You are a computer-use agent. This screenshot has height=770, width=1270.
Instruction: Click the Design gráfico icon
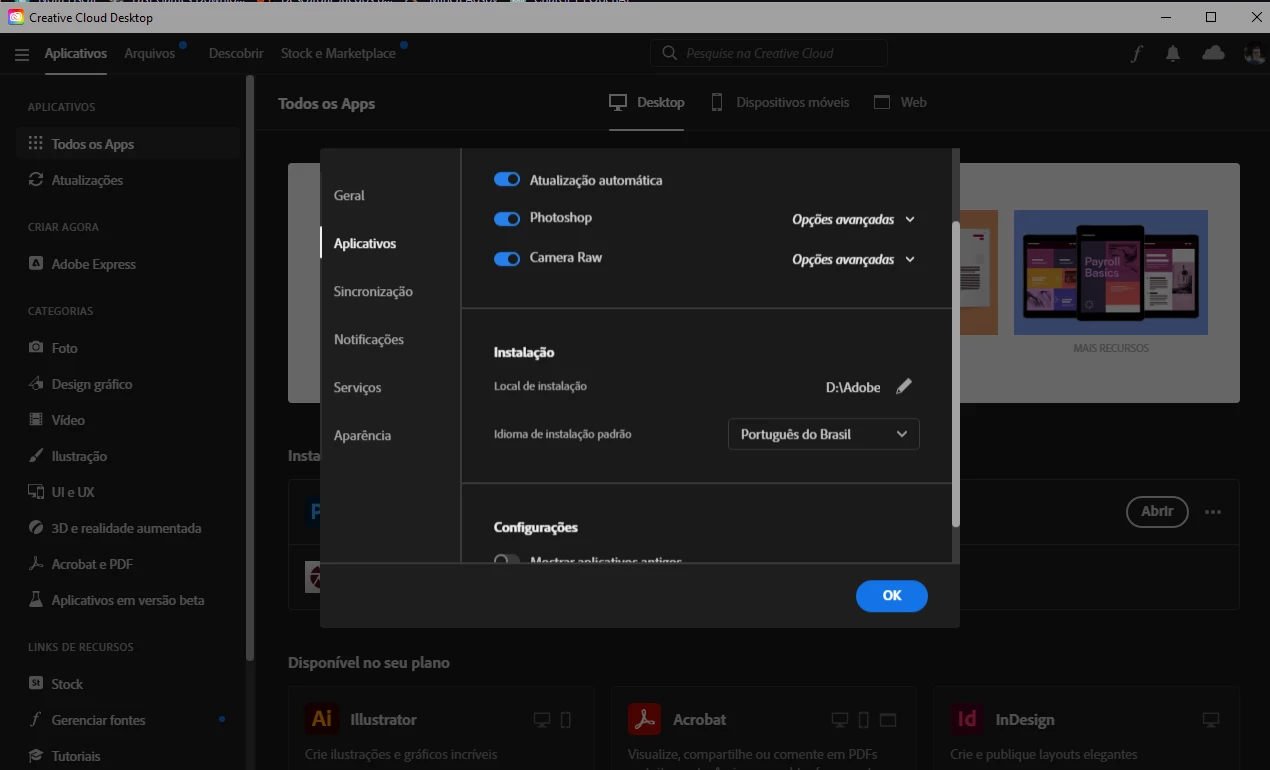tap(36, 384)
